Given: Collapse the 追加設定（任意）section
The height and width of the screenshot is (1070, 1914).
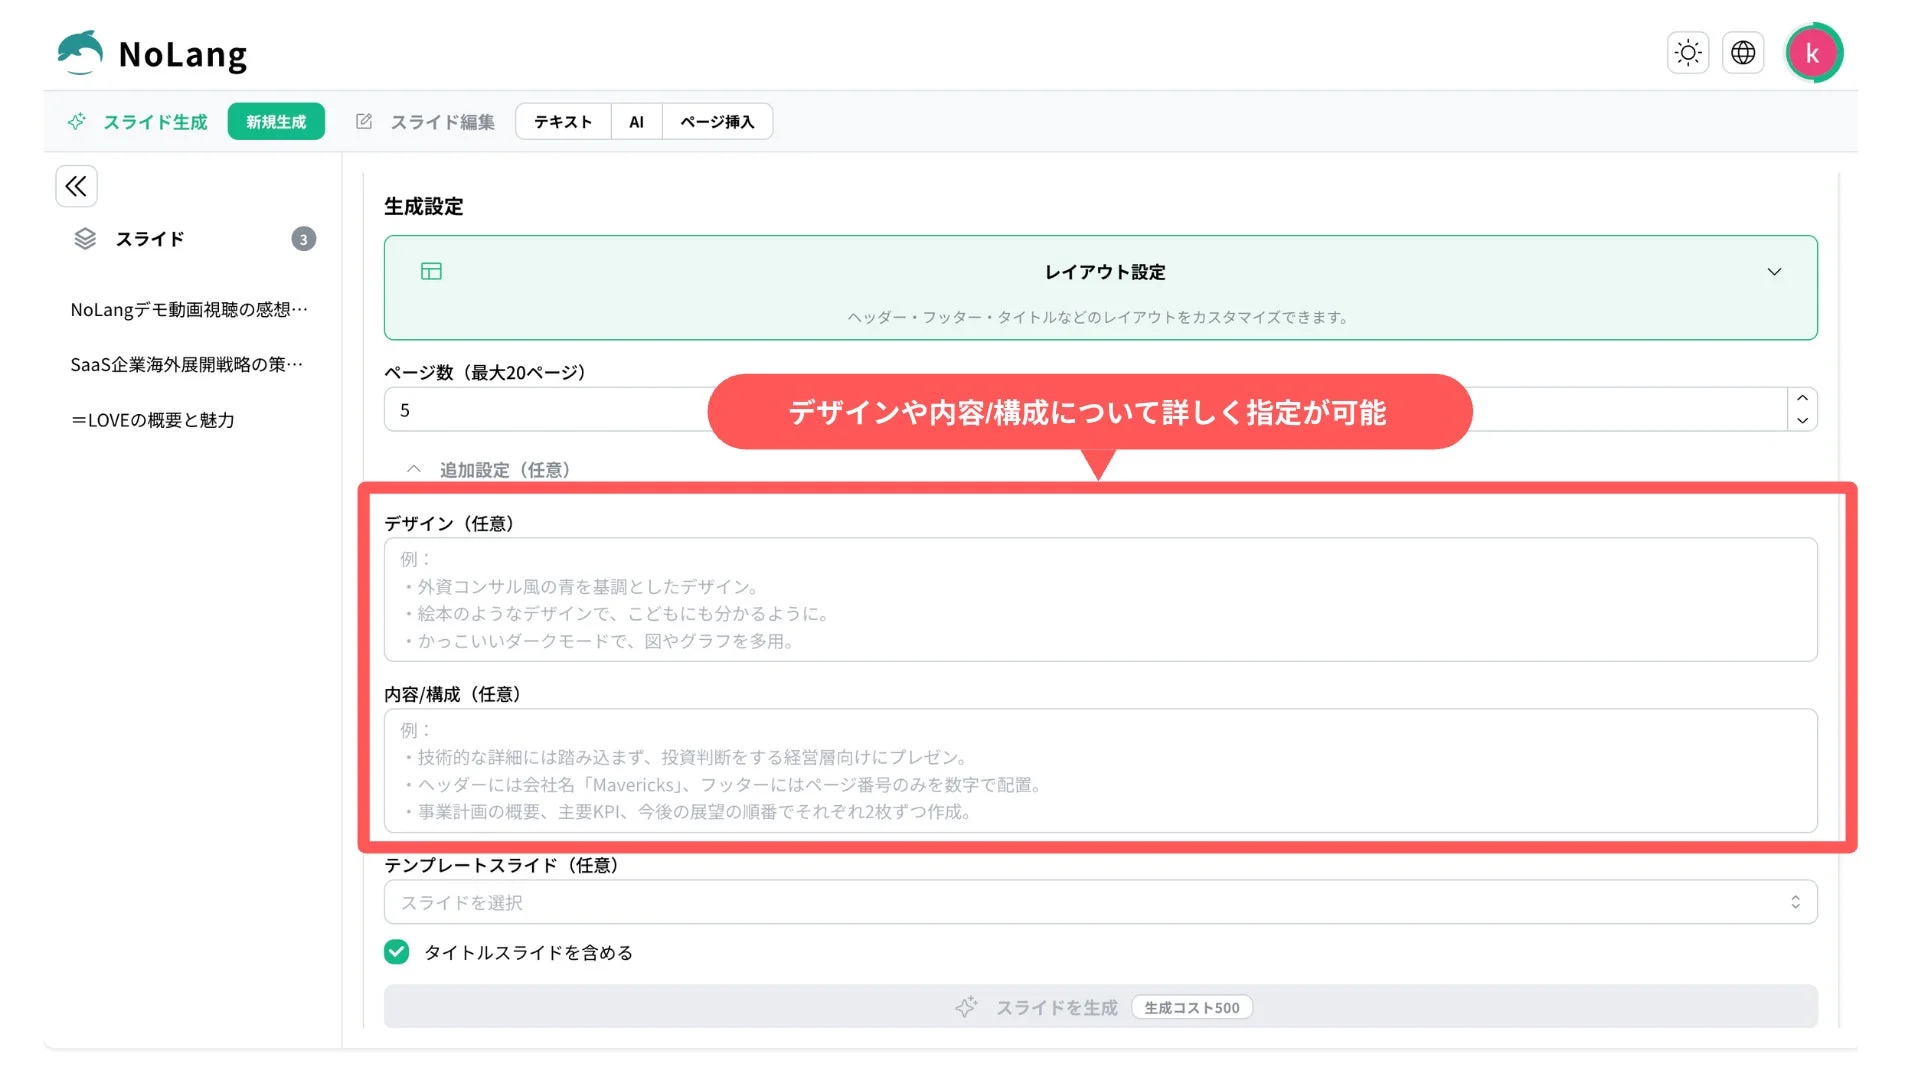Looking at the screenshot, I should point(414,468).
